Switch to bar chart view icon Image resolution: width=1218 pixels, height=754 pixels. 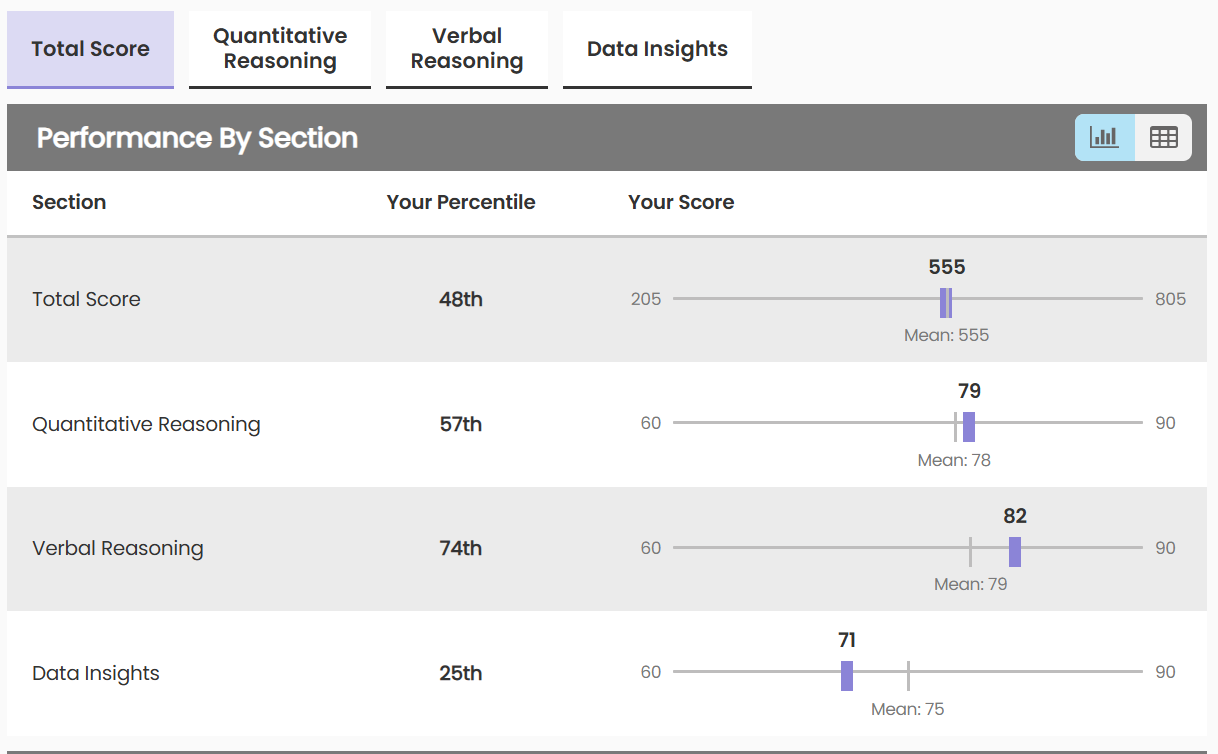pyautogui.click(x=1104, y=138)
